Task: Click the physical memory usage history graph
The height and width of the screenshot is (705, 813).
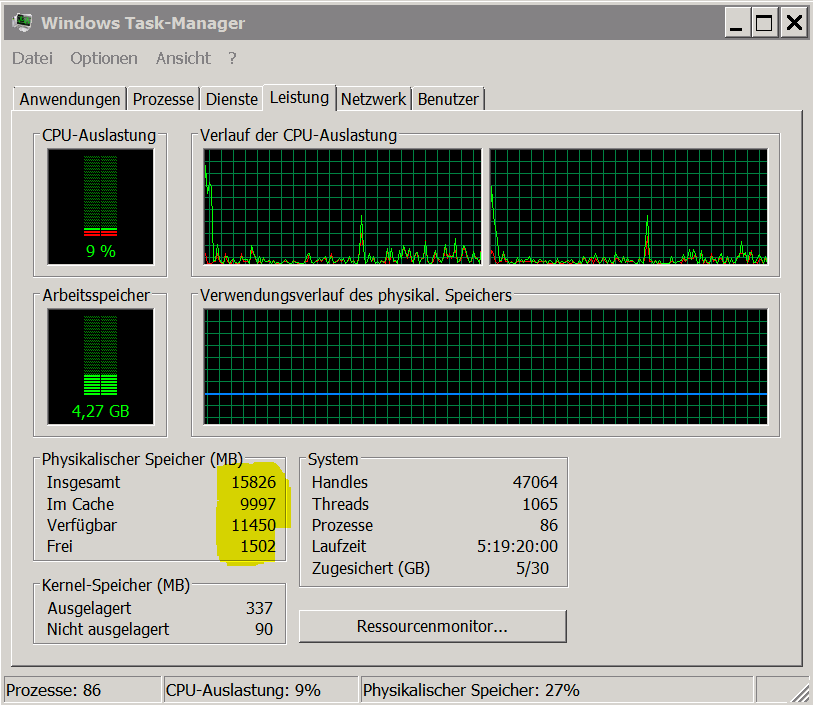Action: click(x=485, y=367)
